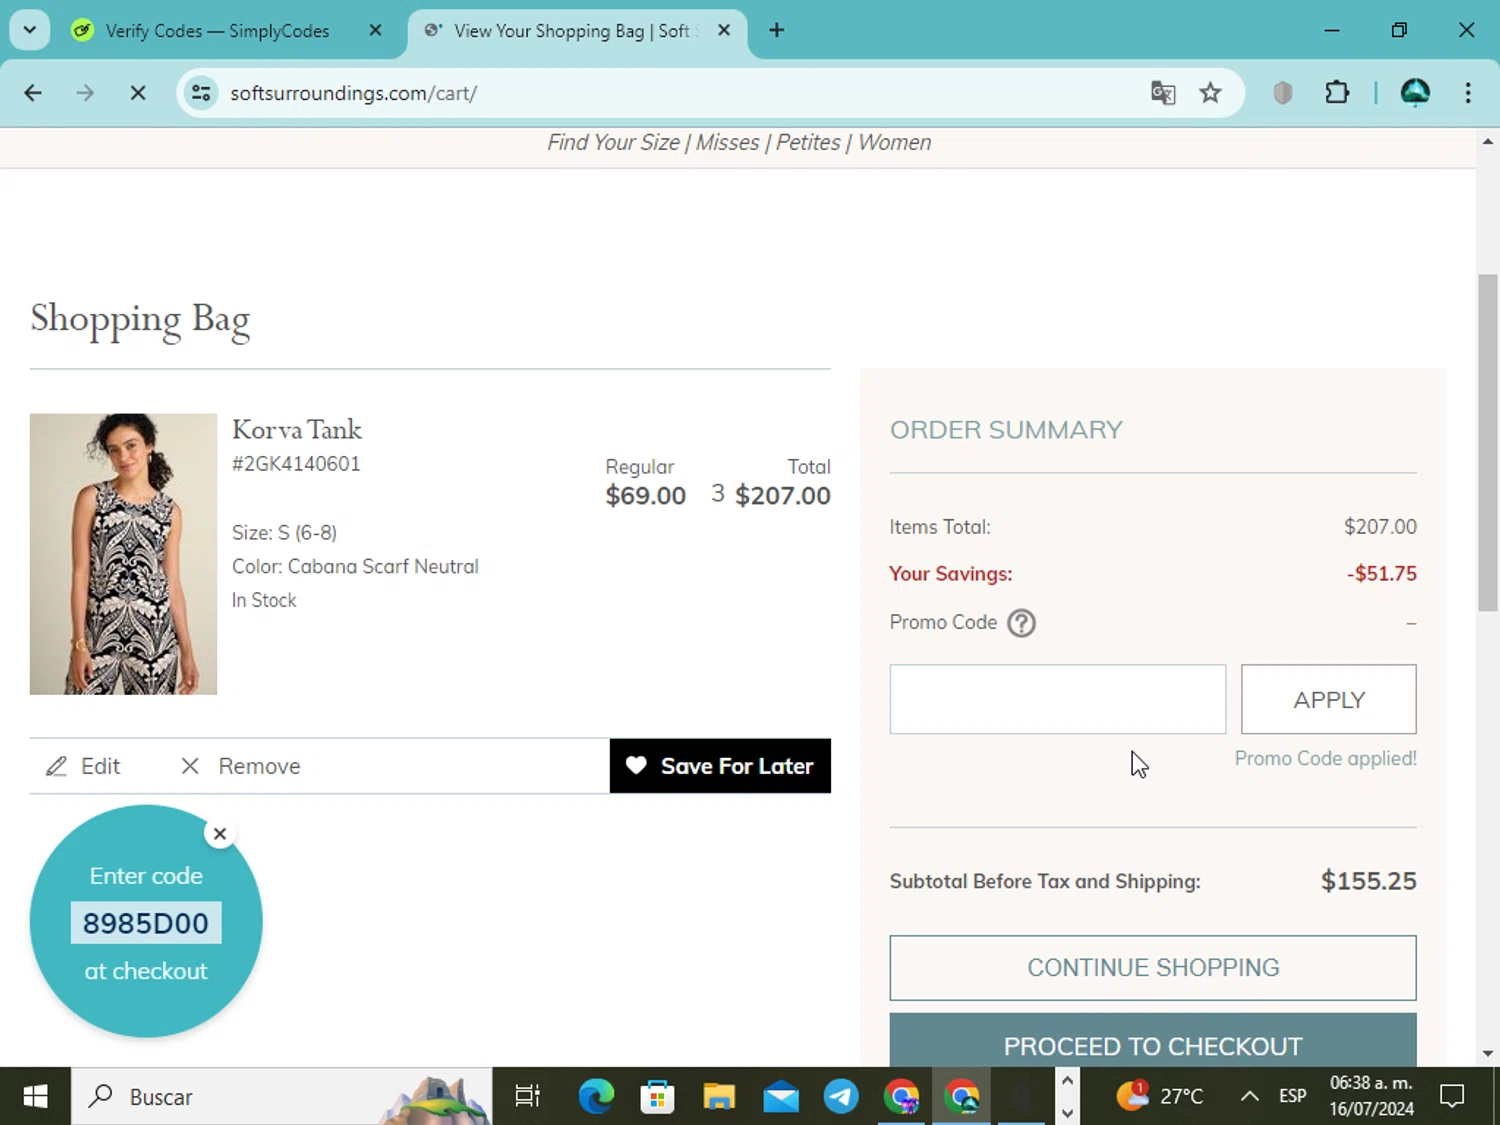Show hidden system tray icons

point(1249,1097)
